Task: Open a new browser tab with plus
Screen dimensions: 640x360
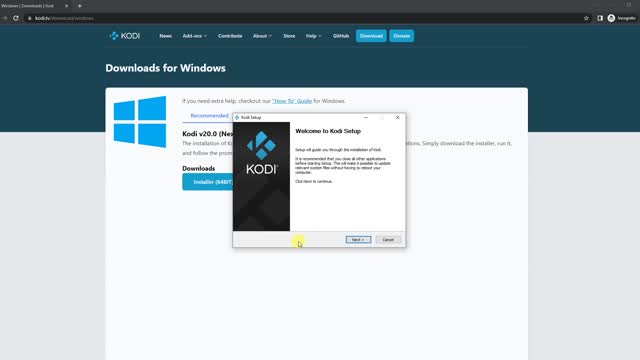Action: [x=80, y=6]
